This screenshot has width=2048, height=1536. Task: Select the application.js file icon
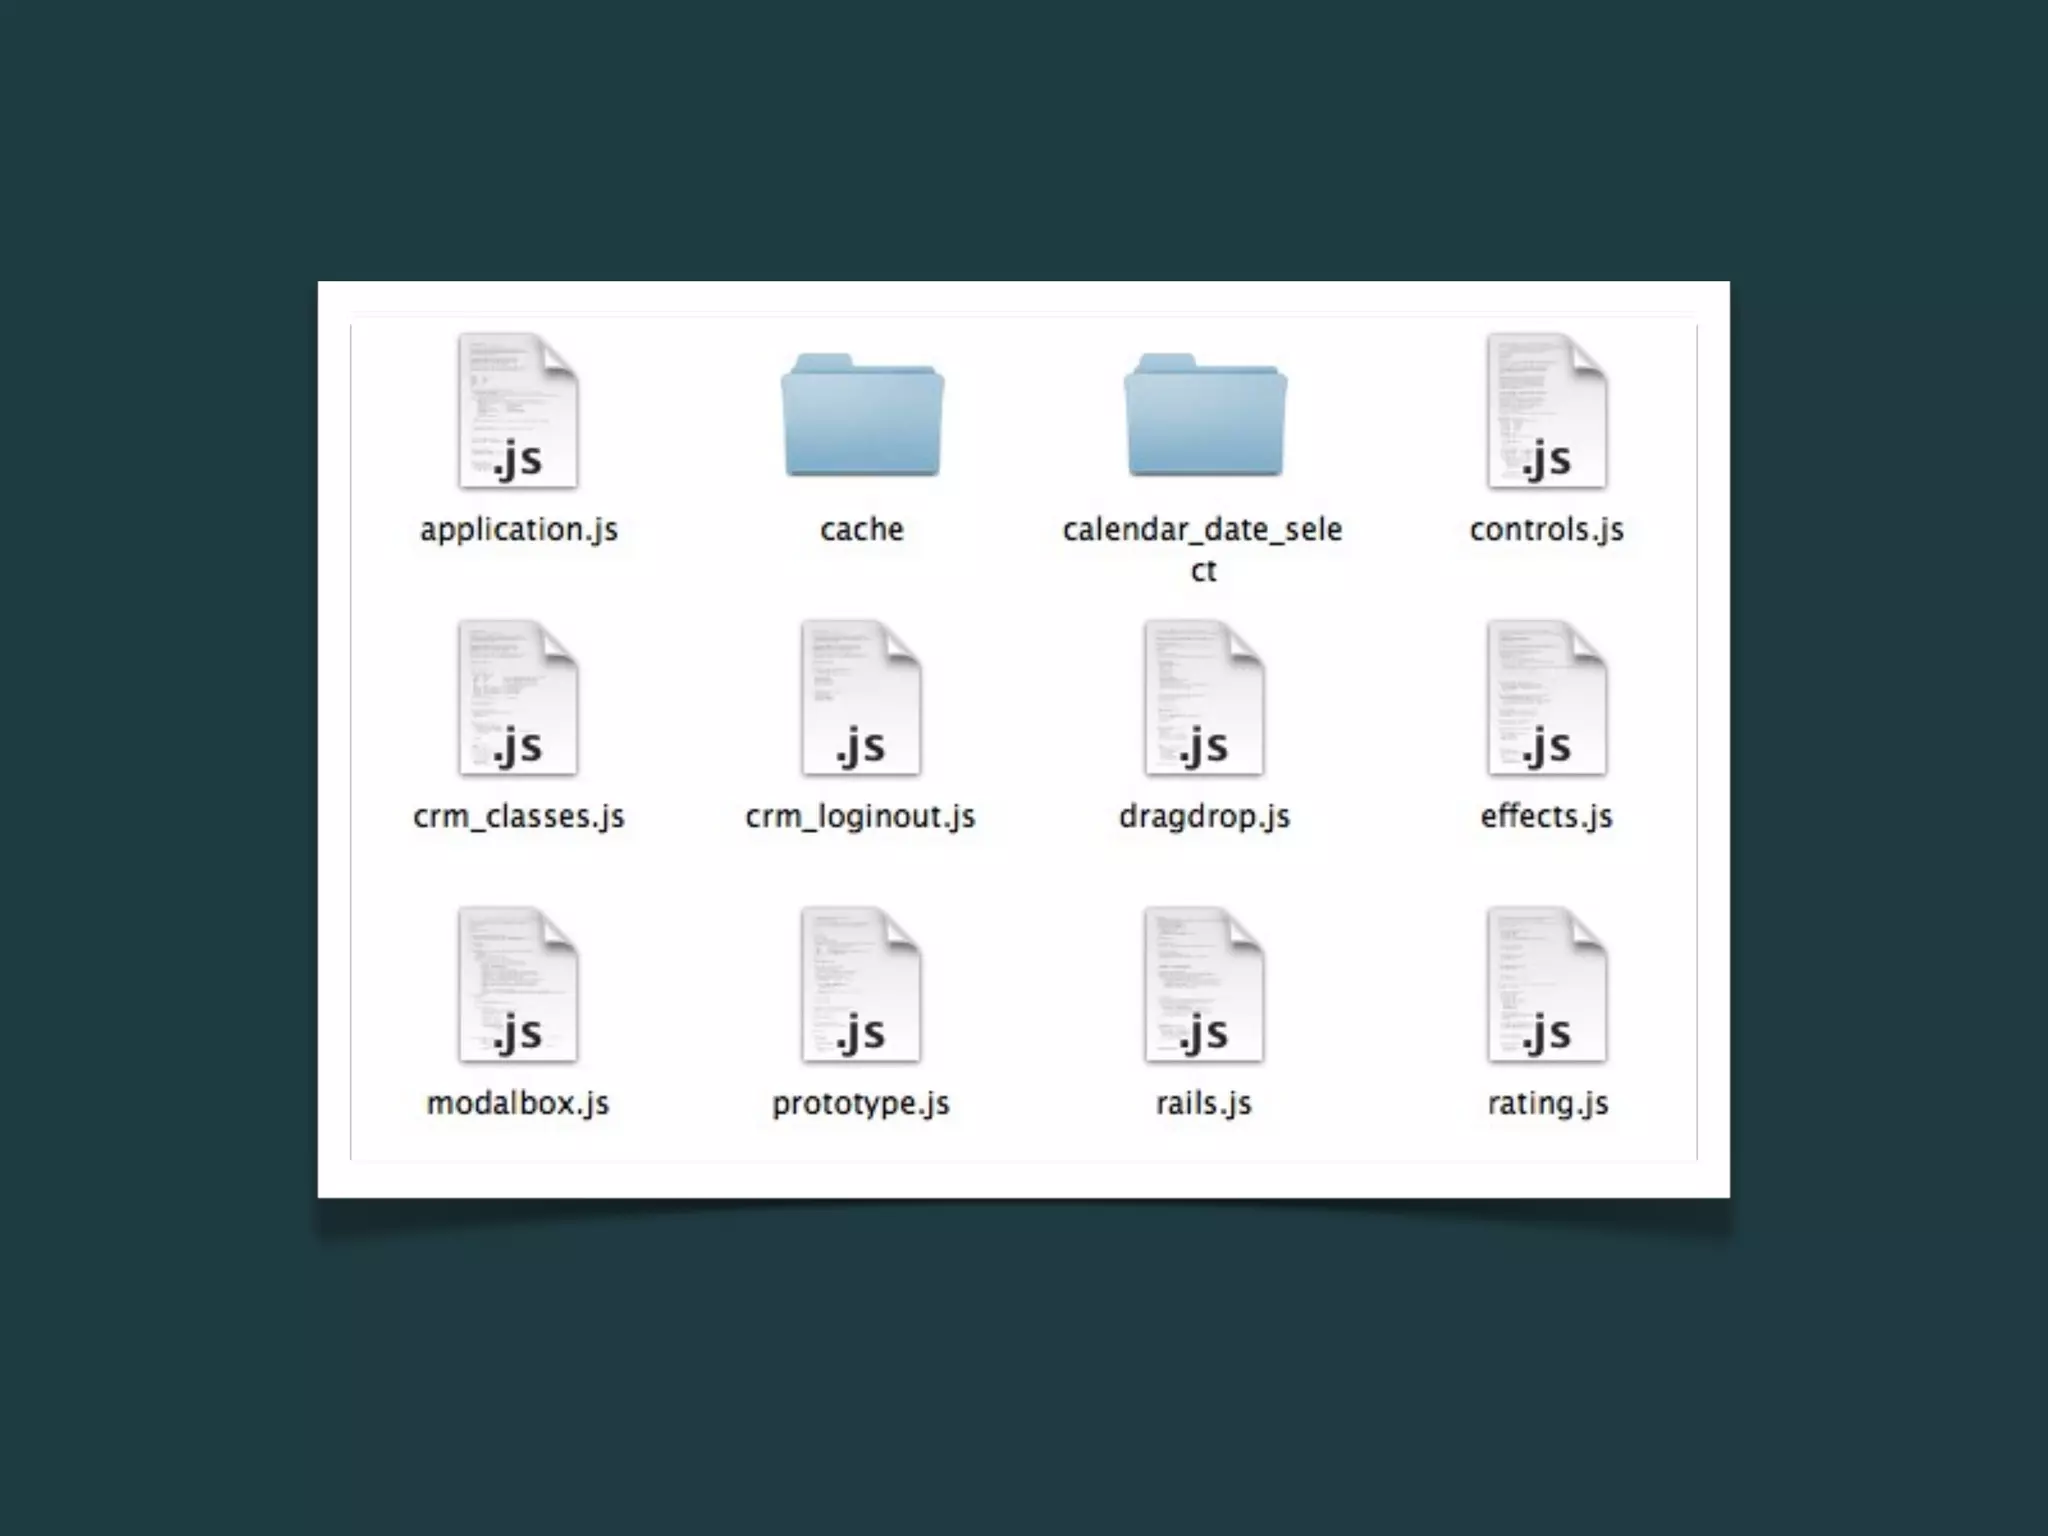518,411
